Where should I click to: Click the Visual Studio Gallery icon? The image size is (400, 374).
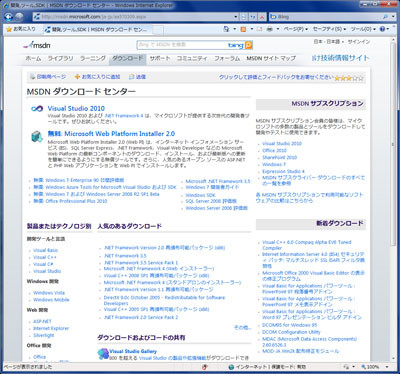[x=103, y=354]
